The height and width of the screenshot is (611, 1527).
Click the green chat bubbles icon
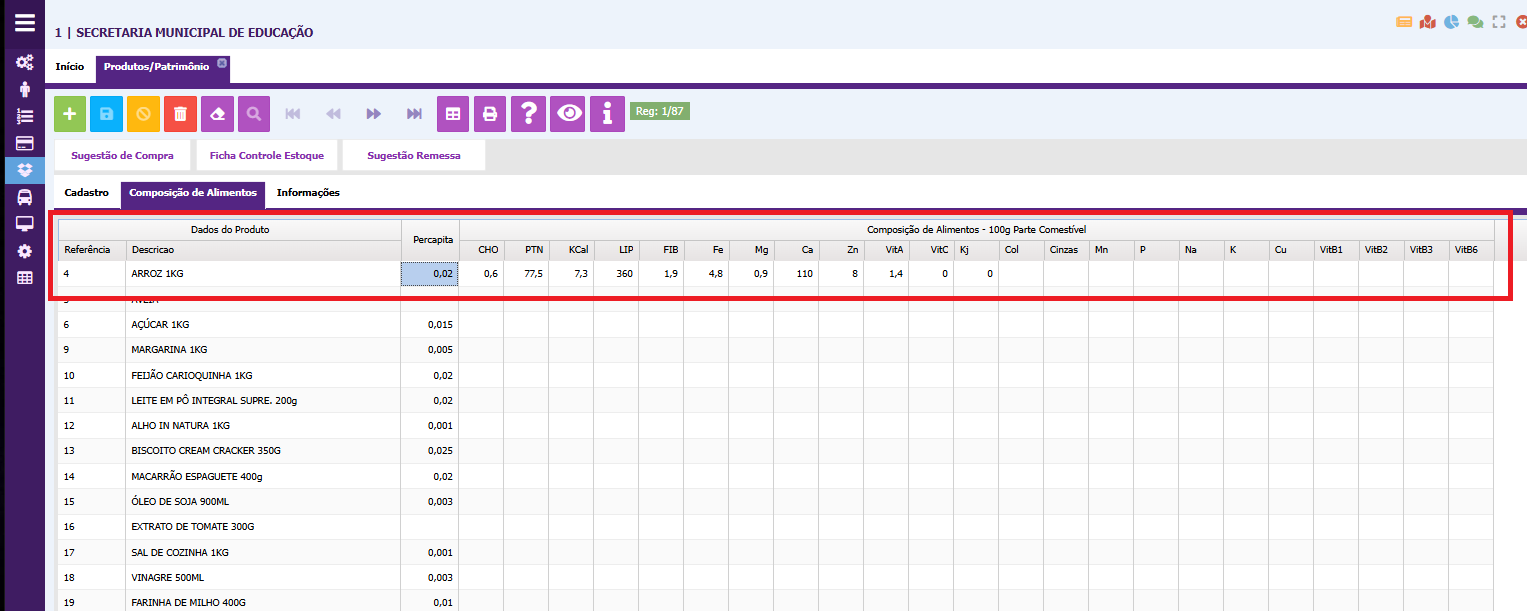pyautogui.click(x=1475, y=22)
